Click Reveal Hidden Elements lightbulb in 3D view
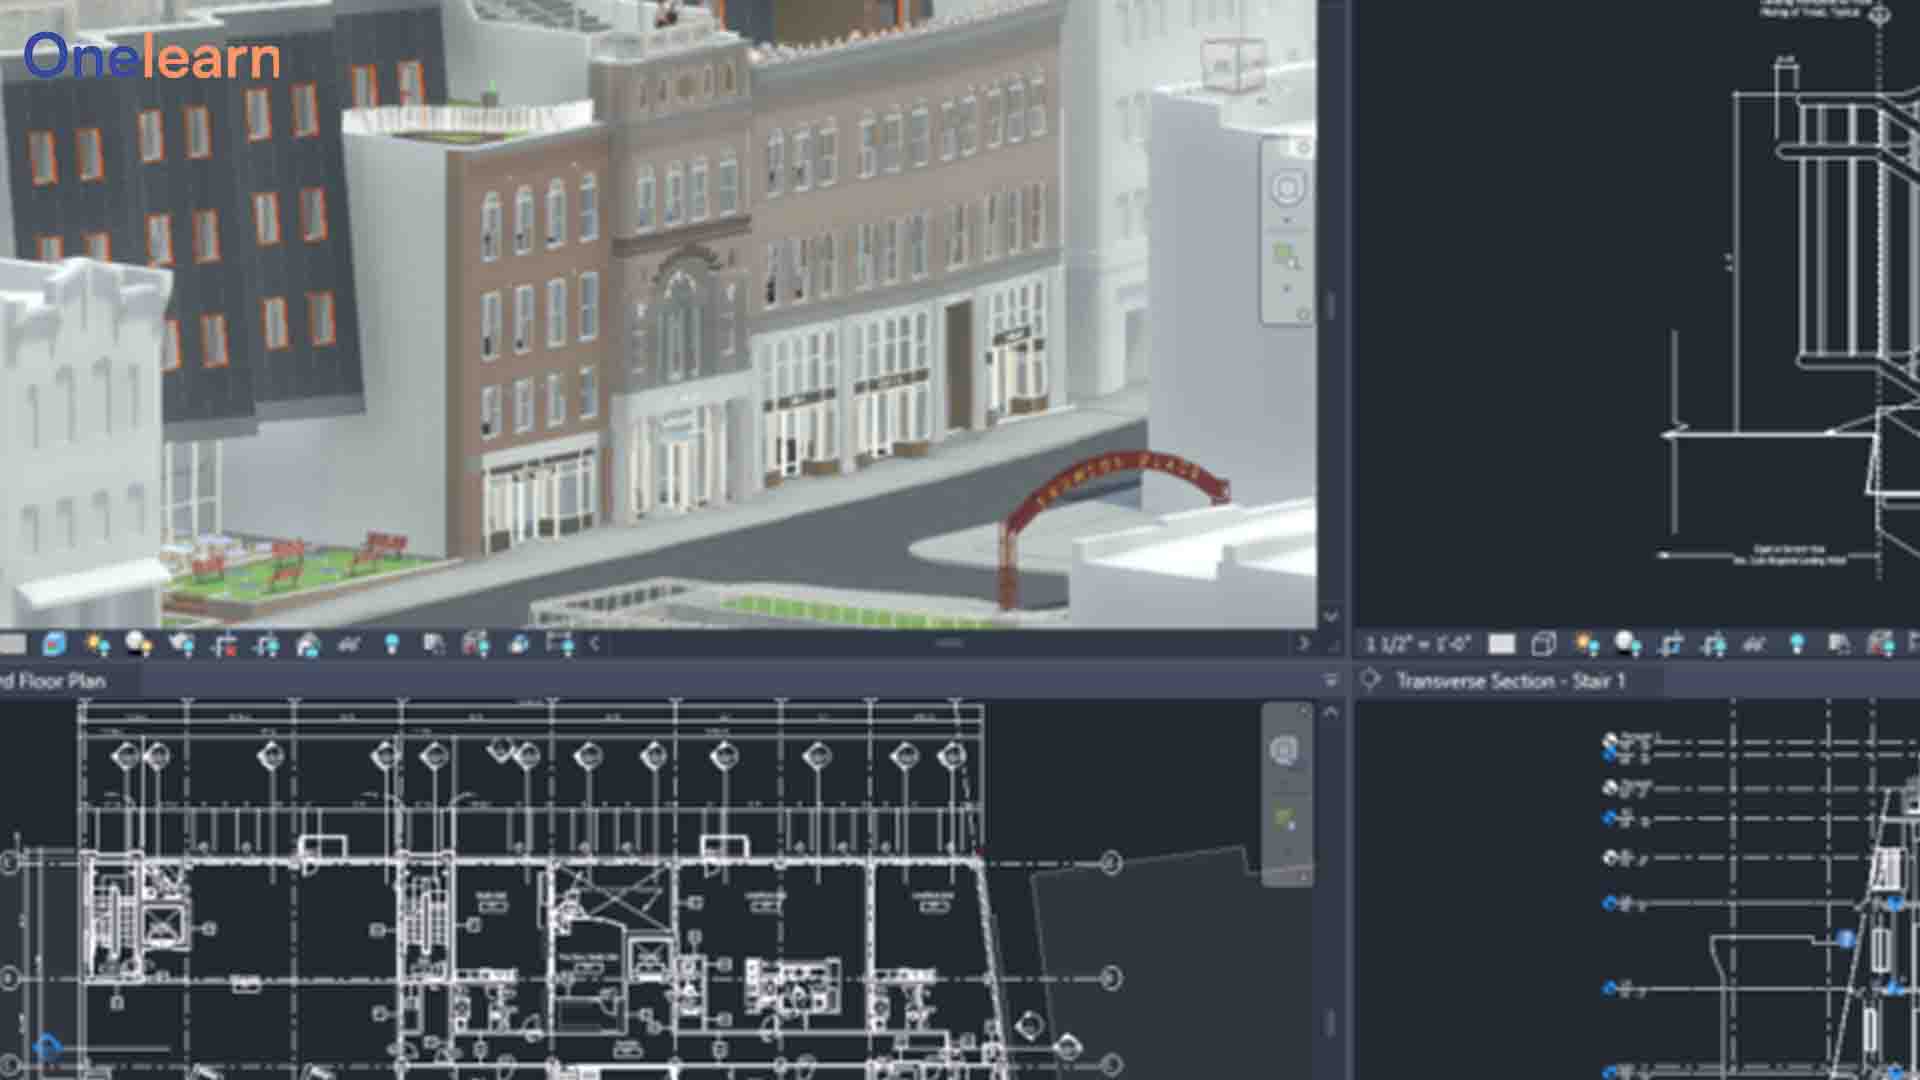The image size is (1920, 1080). tap(392, 644)
